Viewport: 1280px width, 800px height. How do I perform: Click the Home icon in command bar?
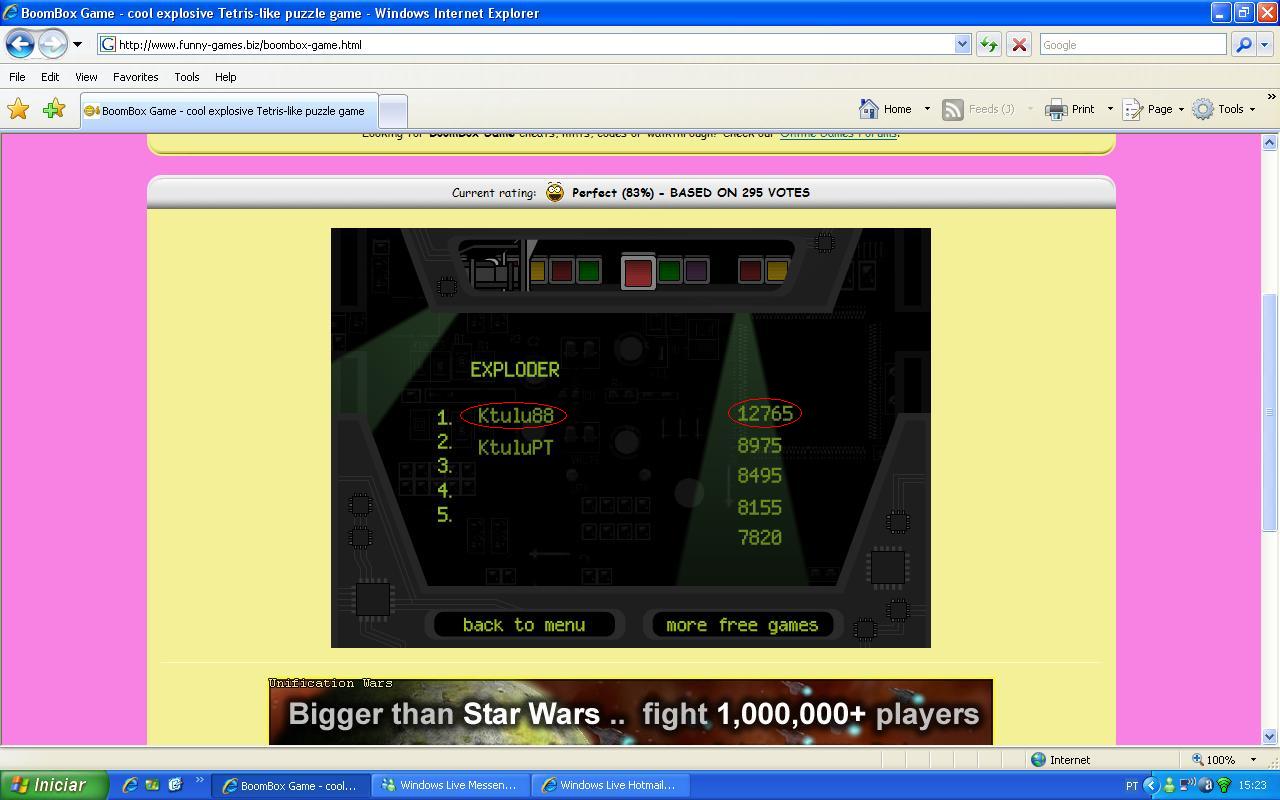point(869,109)
